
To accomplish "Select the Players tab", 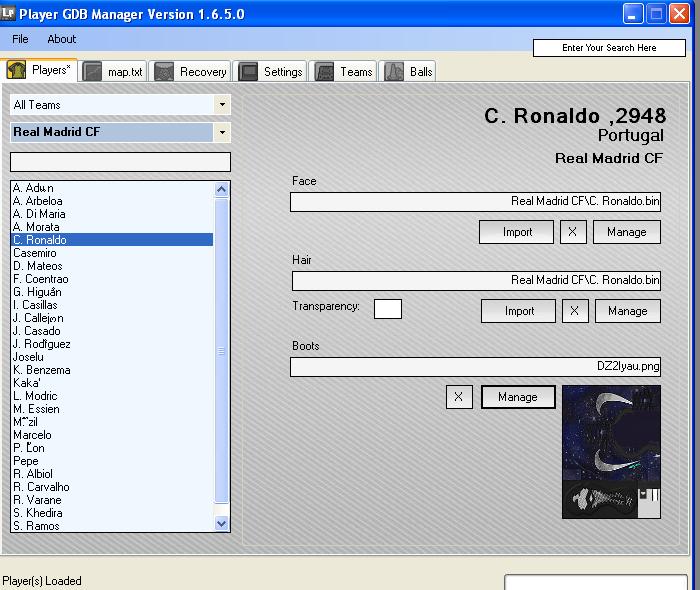I will pos(39,70).
